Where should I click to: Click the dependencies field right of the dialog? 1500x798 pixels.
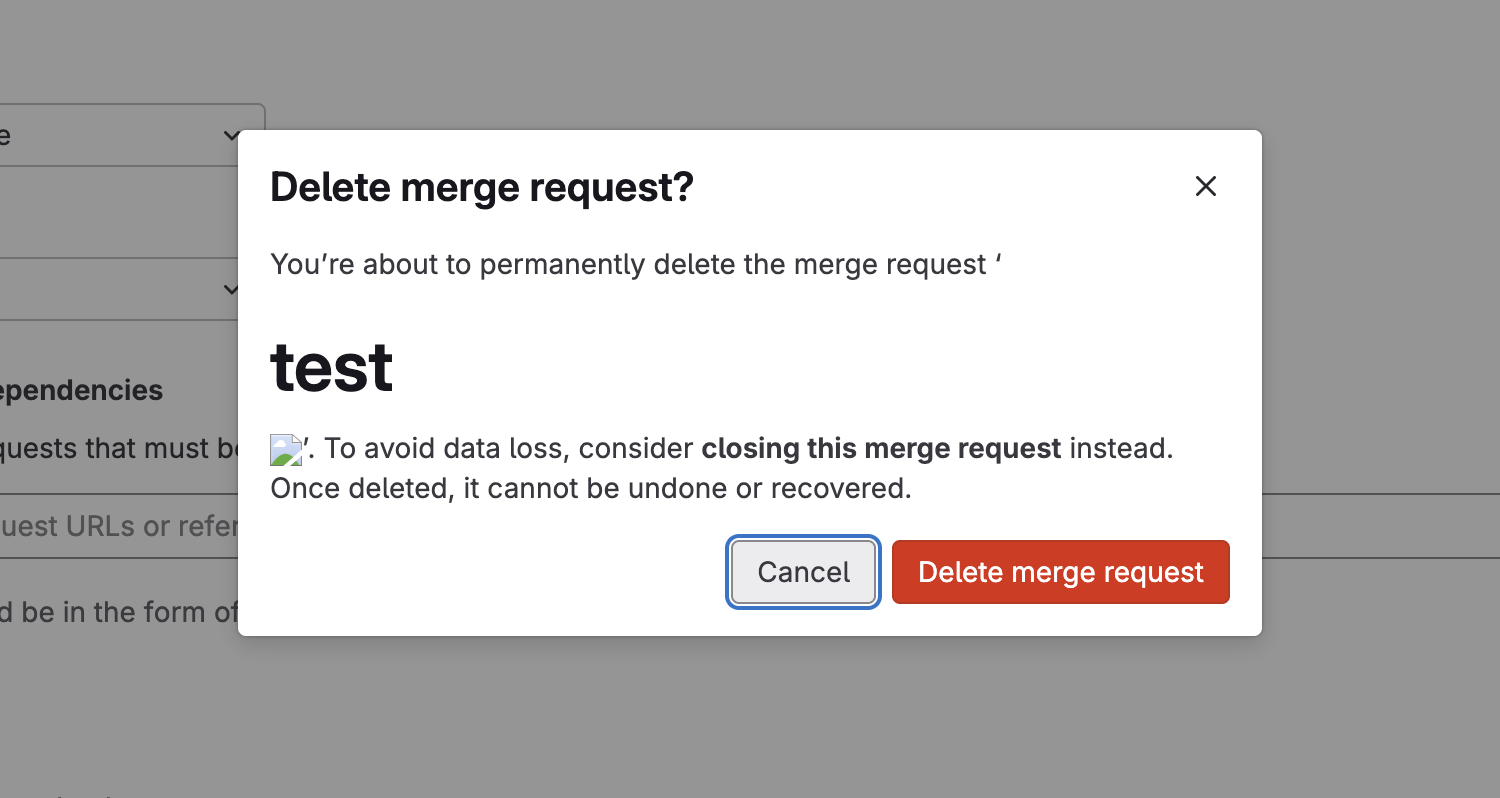[x=1380, y=526]
